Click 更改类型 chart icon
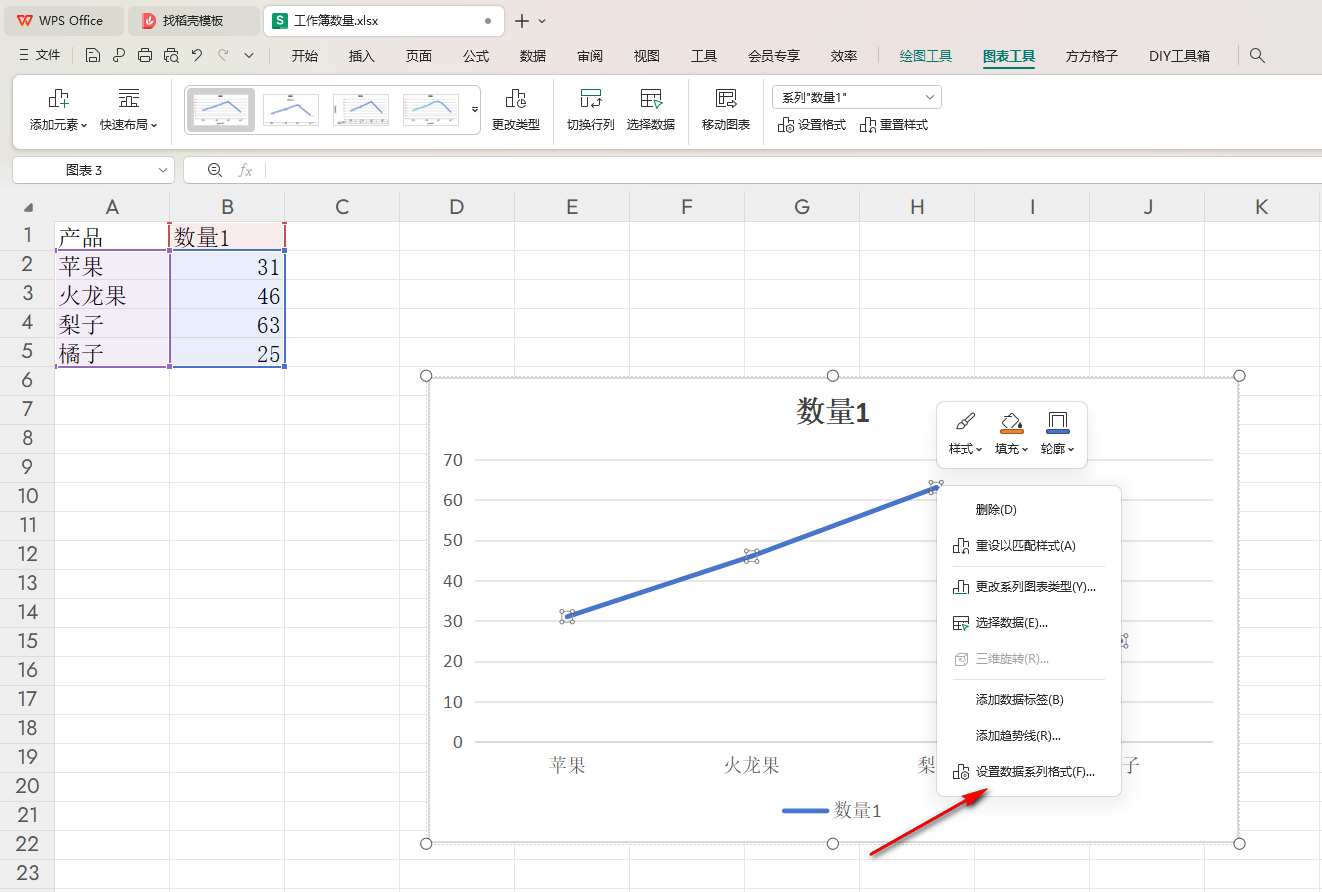This screenshot has height=892, width=1322. click(x=516, y=110)
